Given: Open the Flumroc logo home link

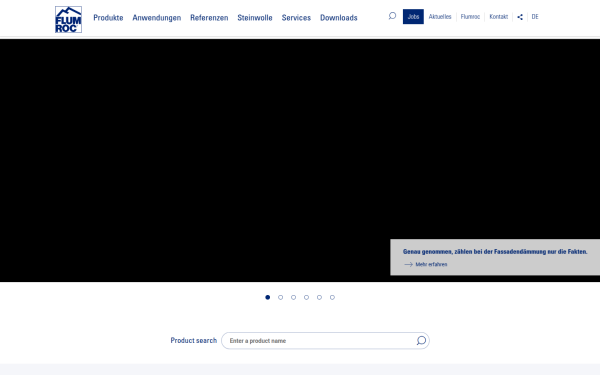Looking at the screenshot, I should point(68,19).
